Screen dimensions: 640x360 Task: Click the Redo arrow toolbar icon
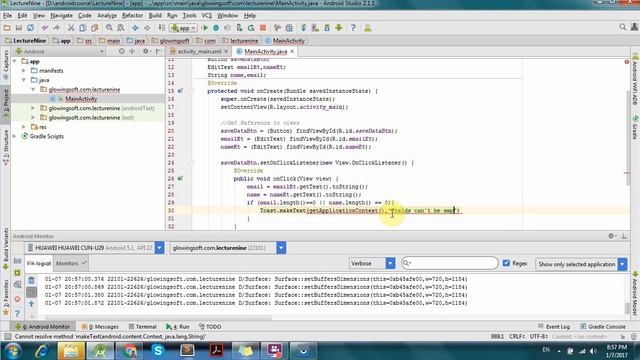point(57,28)
